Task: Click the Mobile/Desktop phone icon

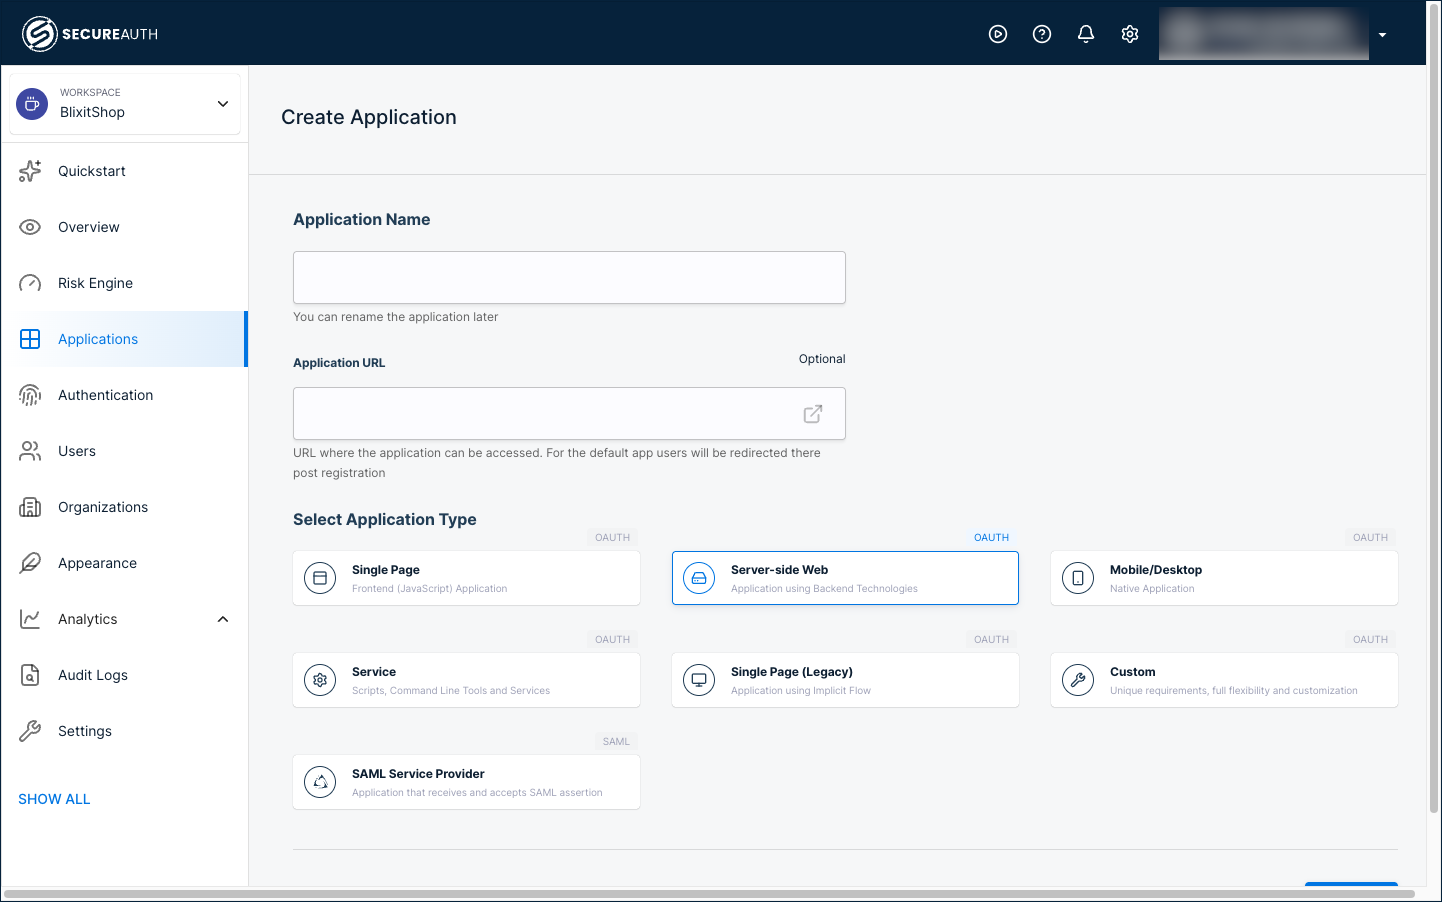Action: [1078, 578]
